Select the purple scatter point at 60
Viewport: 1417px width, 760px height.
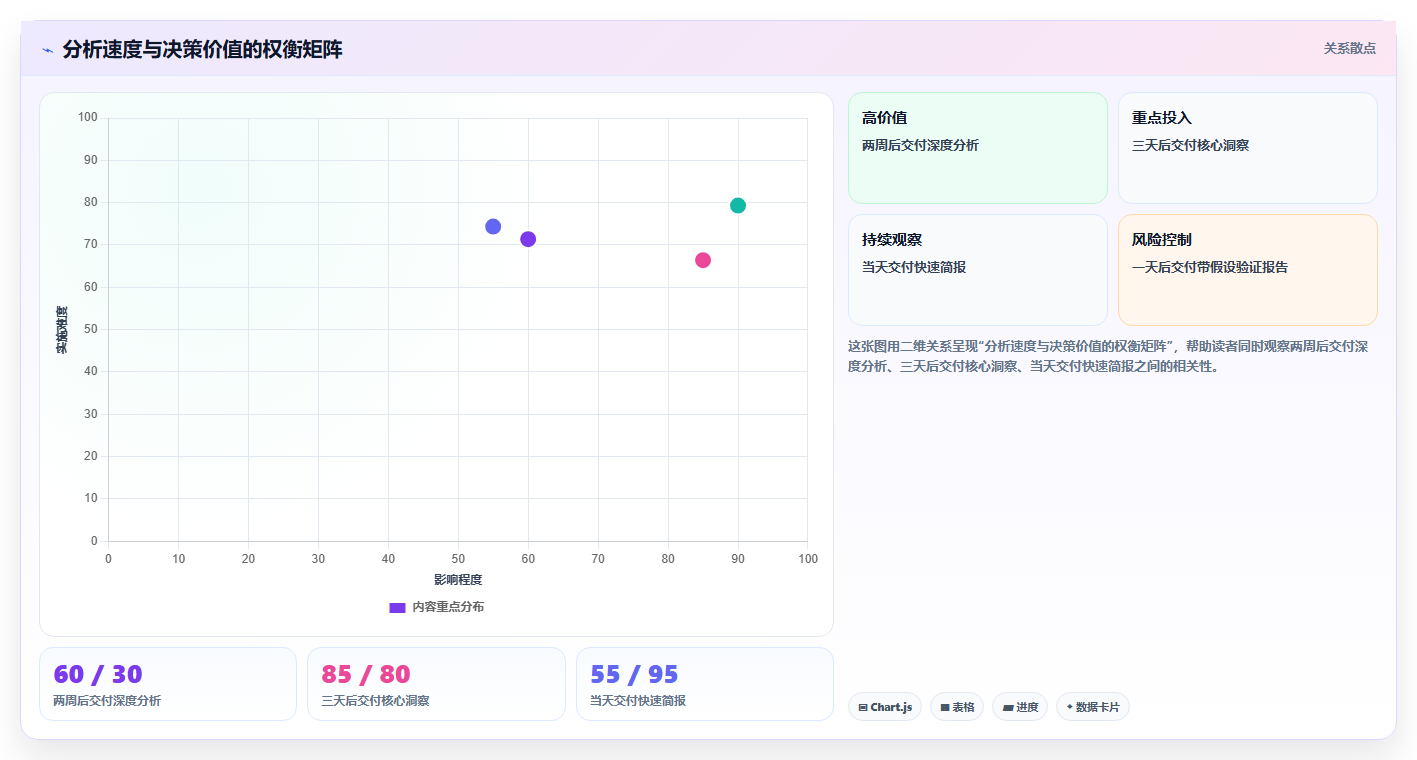tap(528, 239)
